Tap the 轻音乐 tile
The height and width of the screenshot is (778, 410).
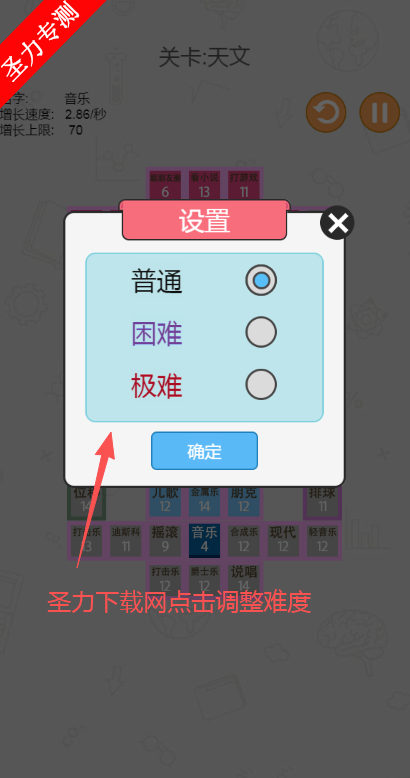click(323, 540)
